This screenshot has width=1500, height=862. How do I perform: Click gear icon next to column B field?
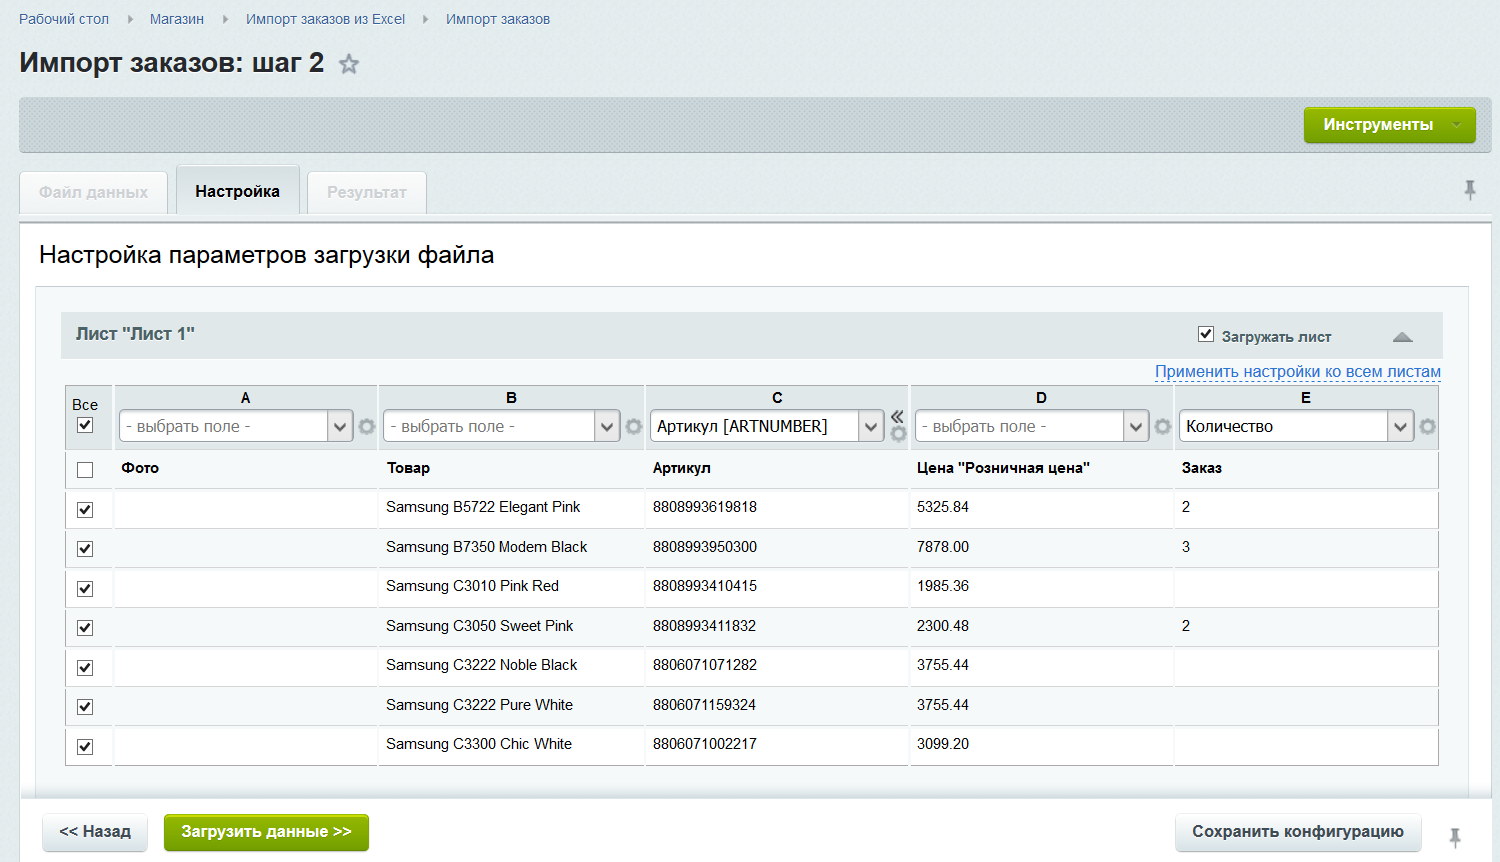[634, 427]
